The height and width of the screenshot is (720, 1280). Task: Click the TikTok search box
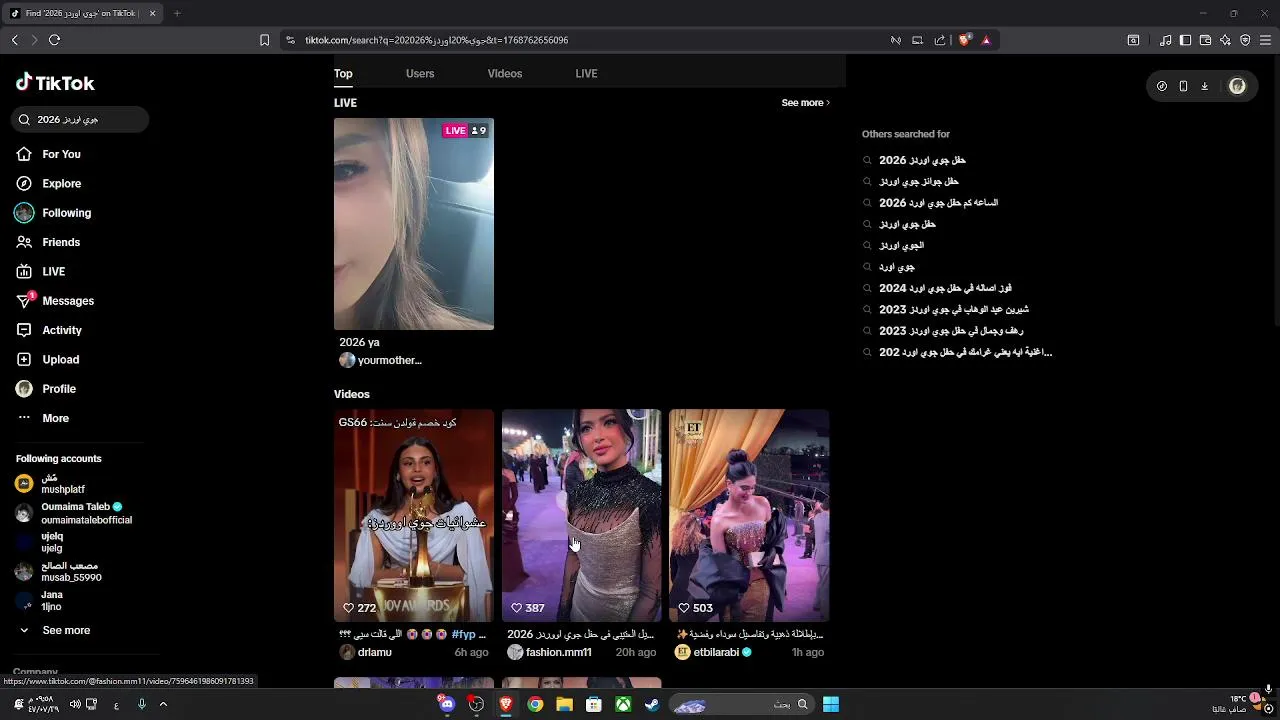[80, 119]
